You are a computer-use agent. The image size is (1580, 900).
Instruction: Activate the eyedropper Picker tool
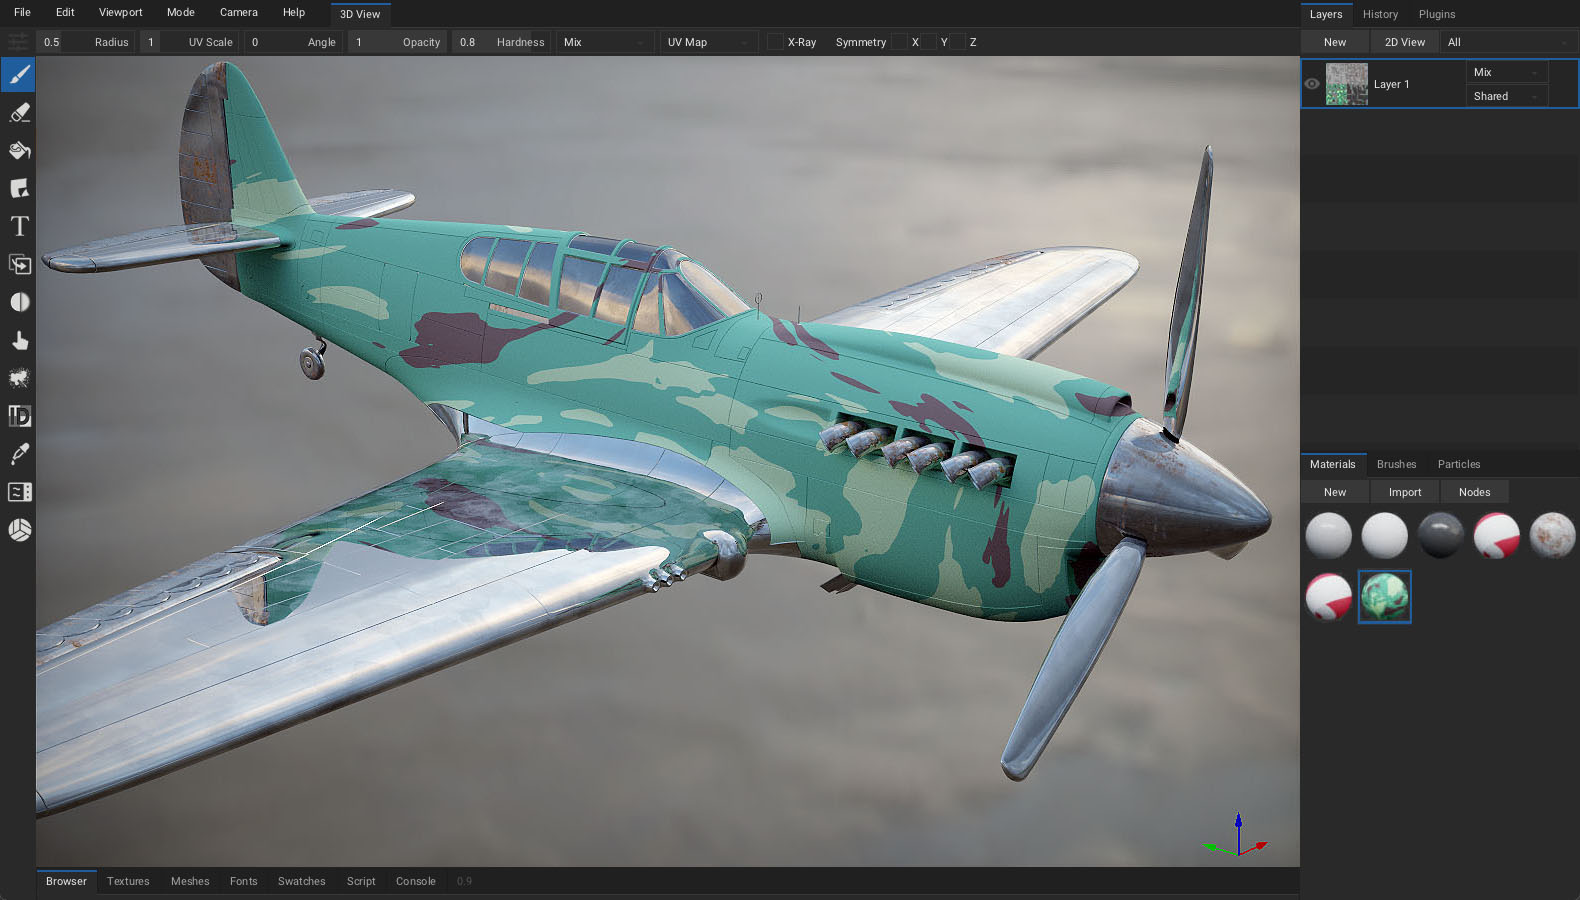pos(19,454)
